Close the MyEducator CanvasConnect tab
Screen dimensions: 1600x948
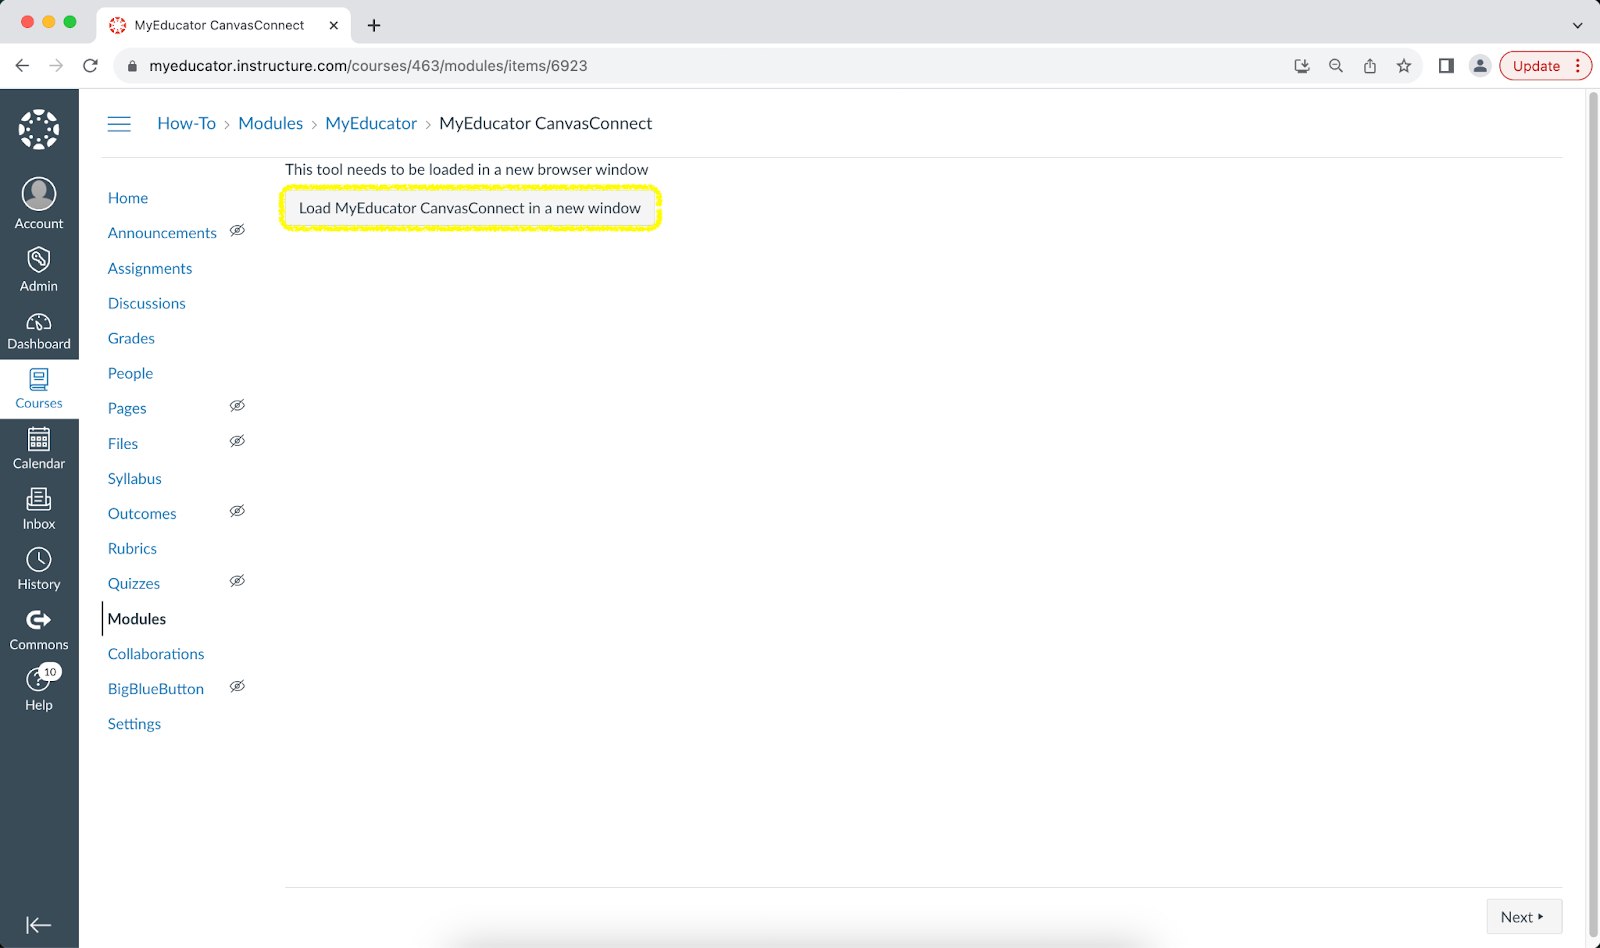click(334, 25)
